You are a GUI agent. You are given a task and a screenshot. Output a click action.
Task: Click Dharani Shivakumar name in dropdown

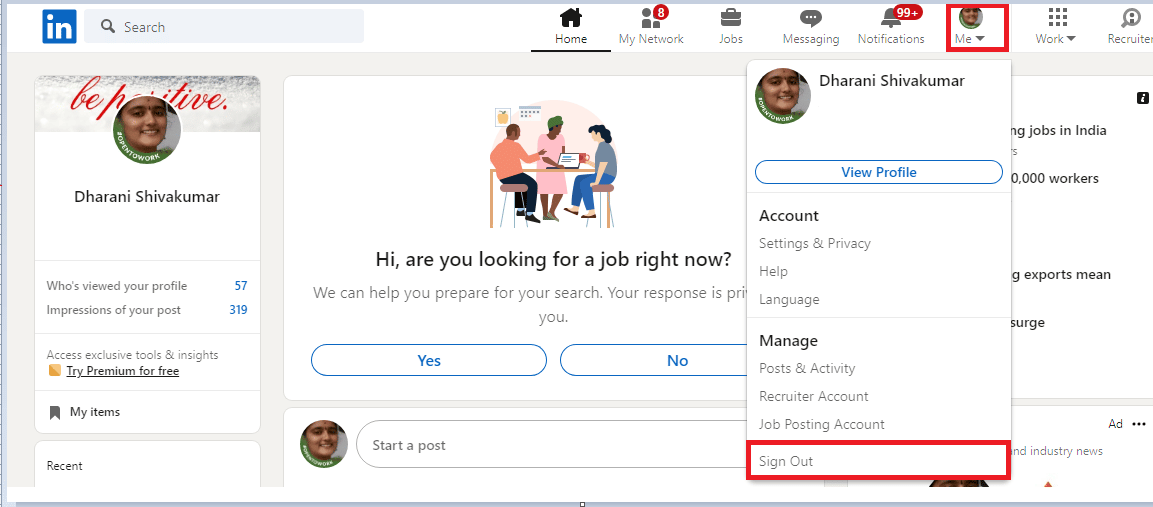pyautogui.click(x=892, y=81)
